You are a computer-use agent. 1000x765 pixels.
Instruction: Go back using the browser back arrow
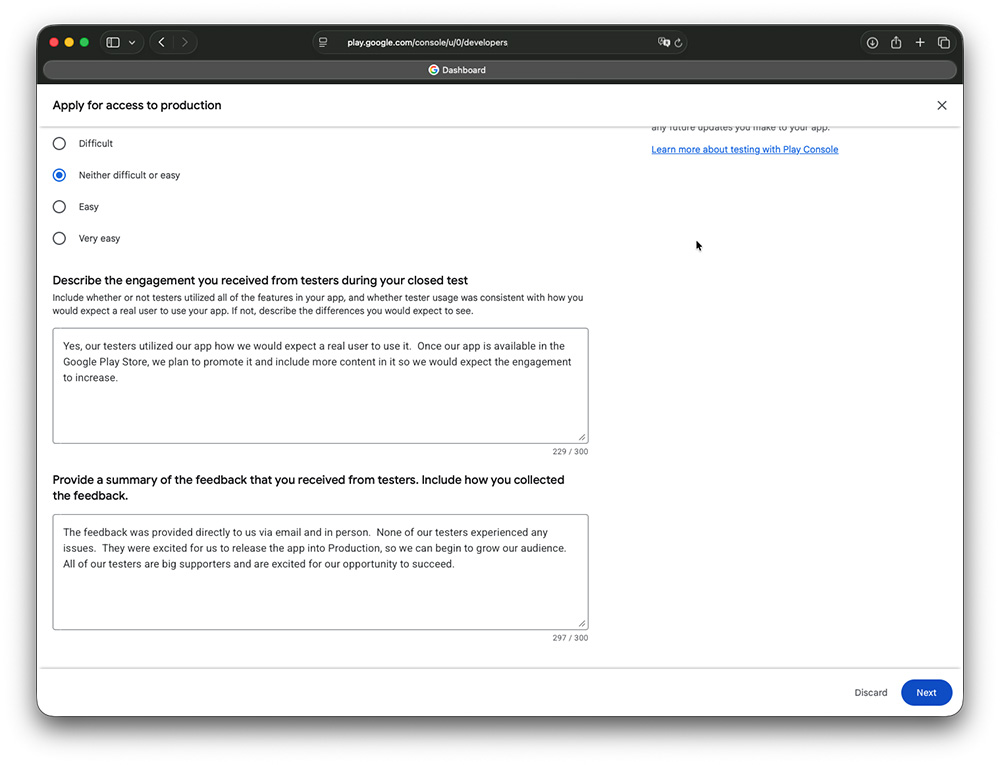coord(162,42)
